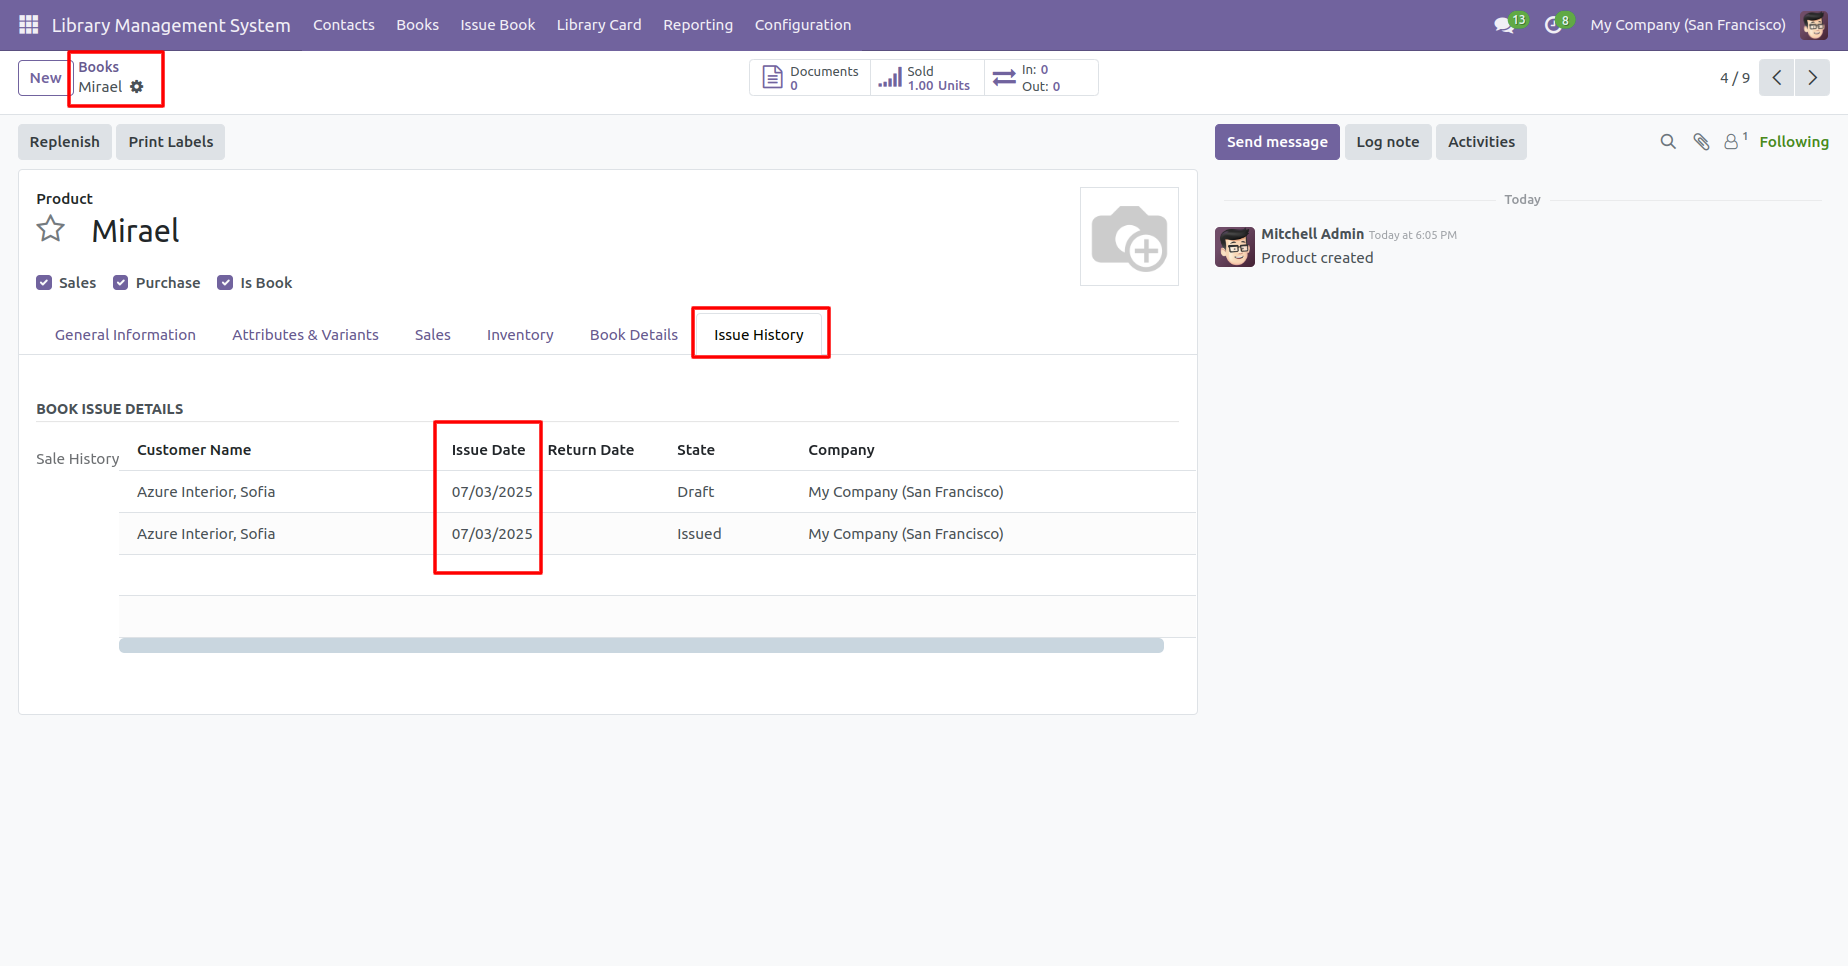Click the Log note button
The height and width of the screenshot is (966, 1848).
click(x=1388, y=142)
